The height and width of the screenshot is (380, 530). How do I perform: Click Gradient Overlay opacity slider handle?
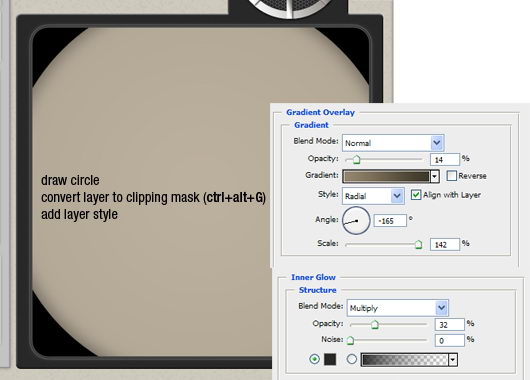[x=356, y=159]
